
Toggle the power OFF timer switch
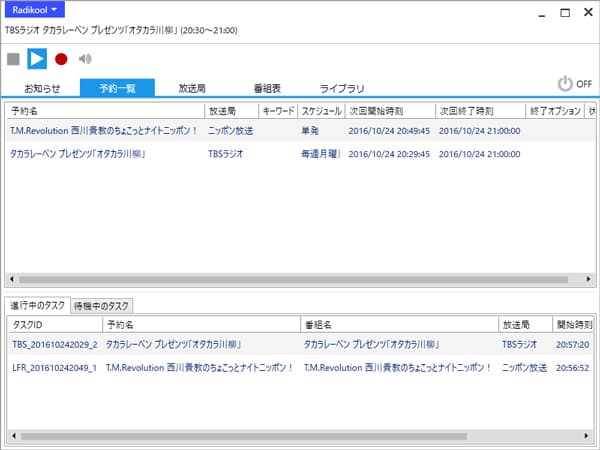tap(572, 84)
